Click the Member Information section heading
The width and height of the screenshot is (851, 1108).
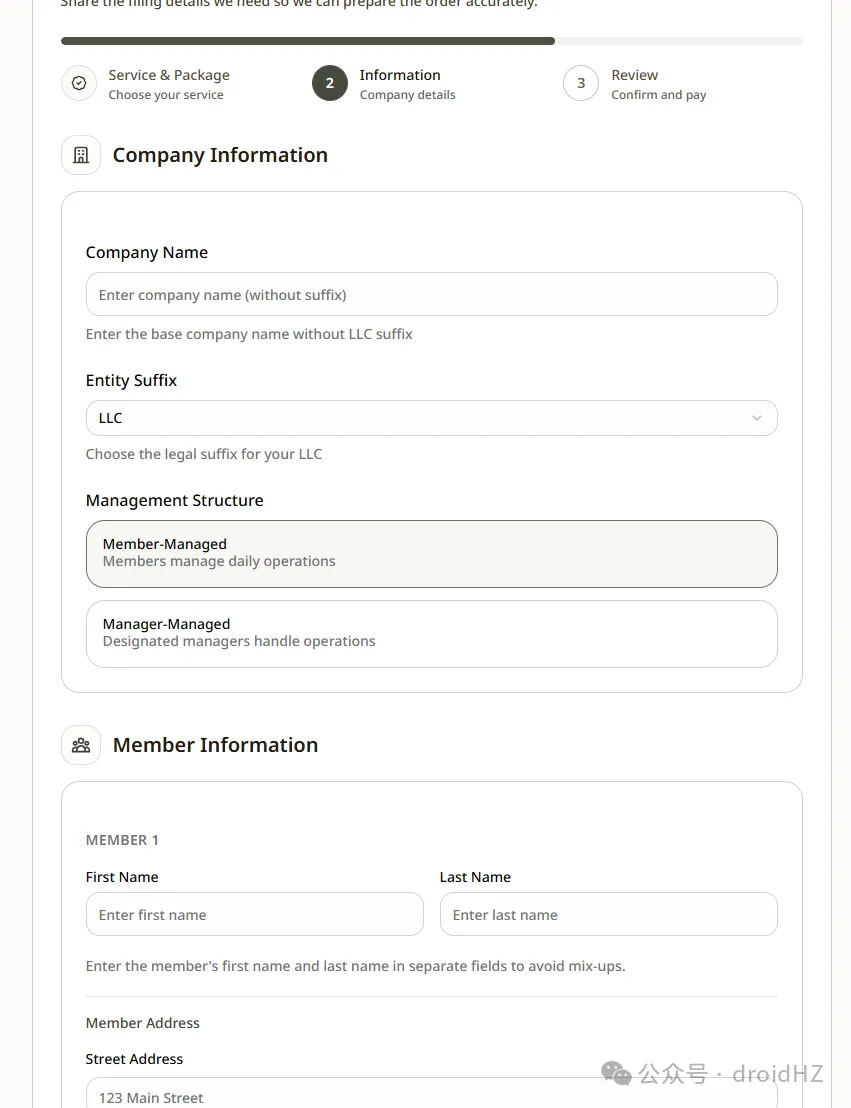[215, 745]
